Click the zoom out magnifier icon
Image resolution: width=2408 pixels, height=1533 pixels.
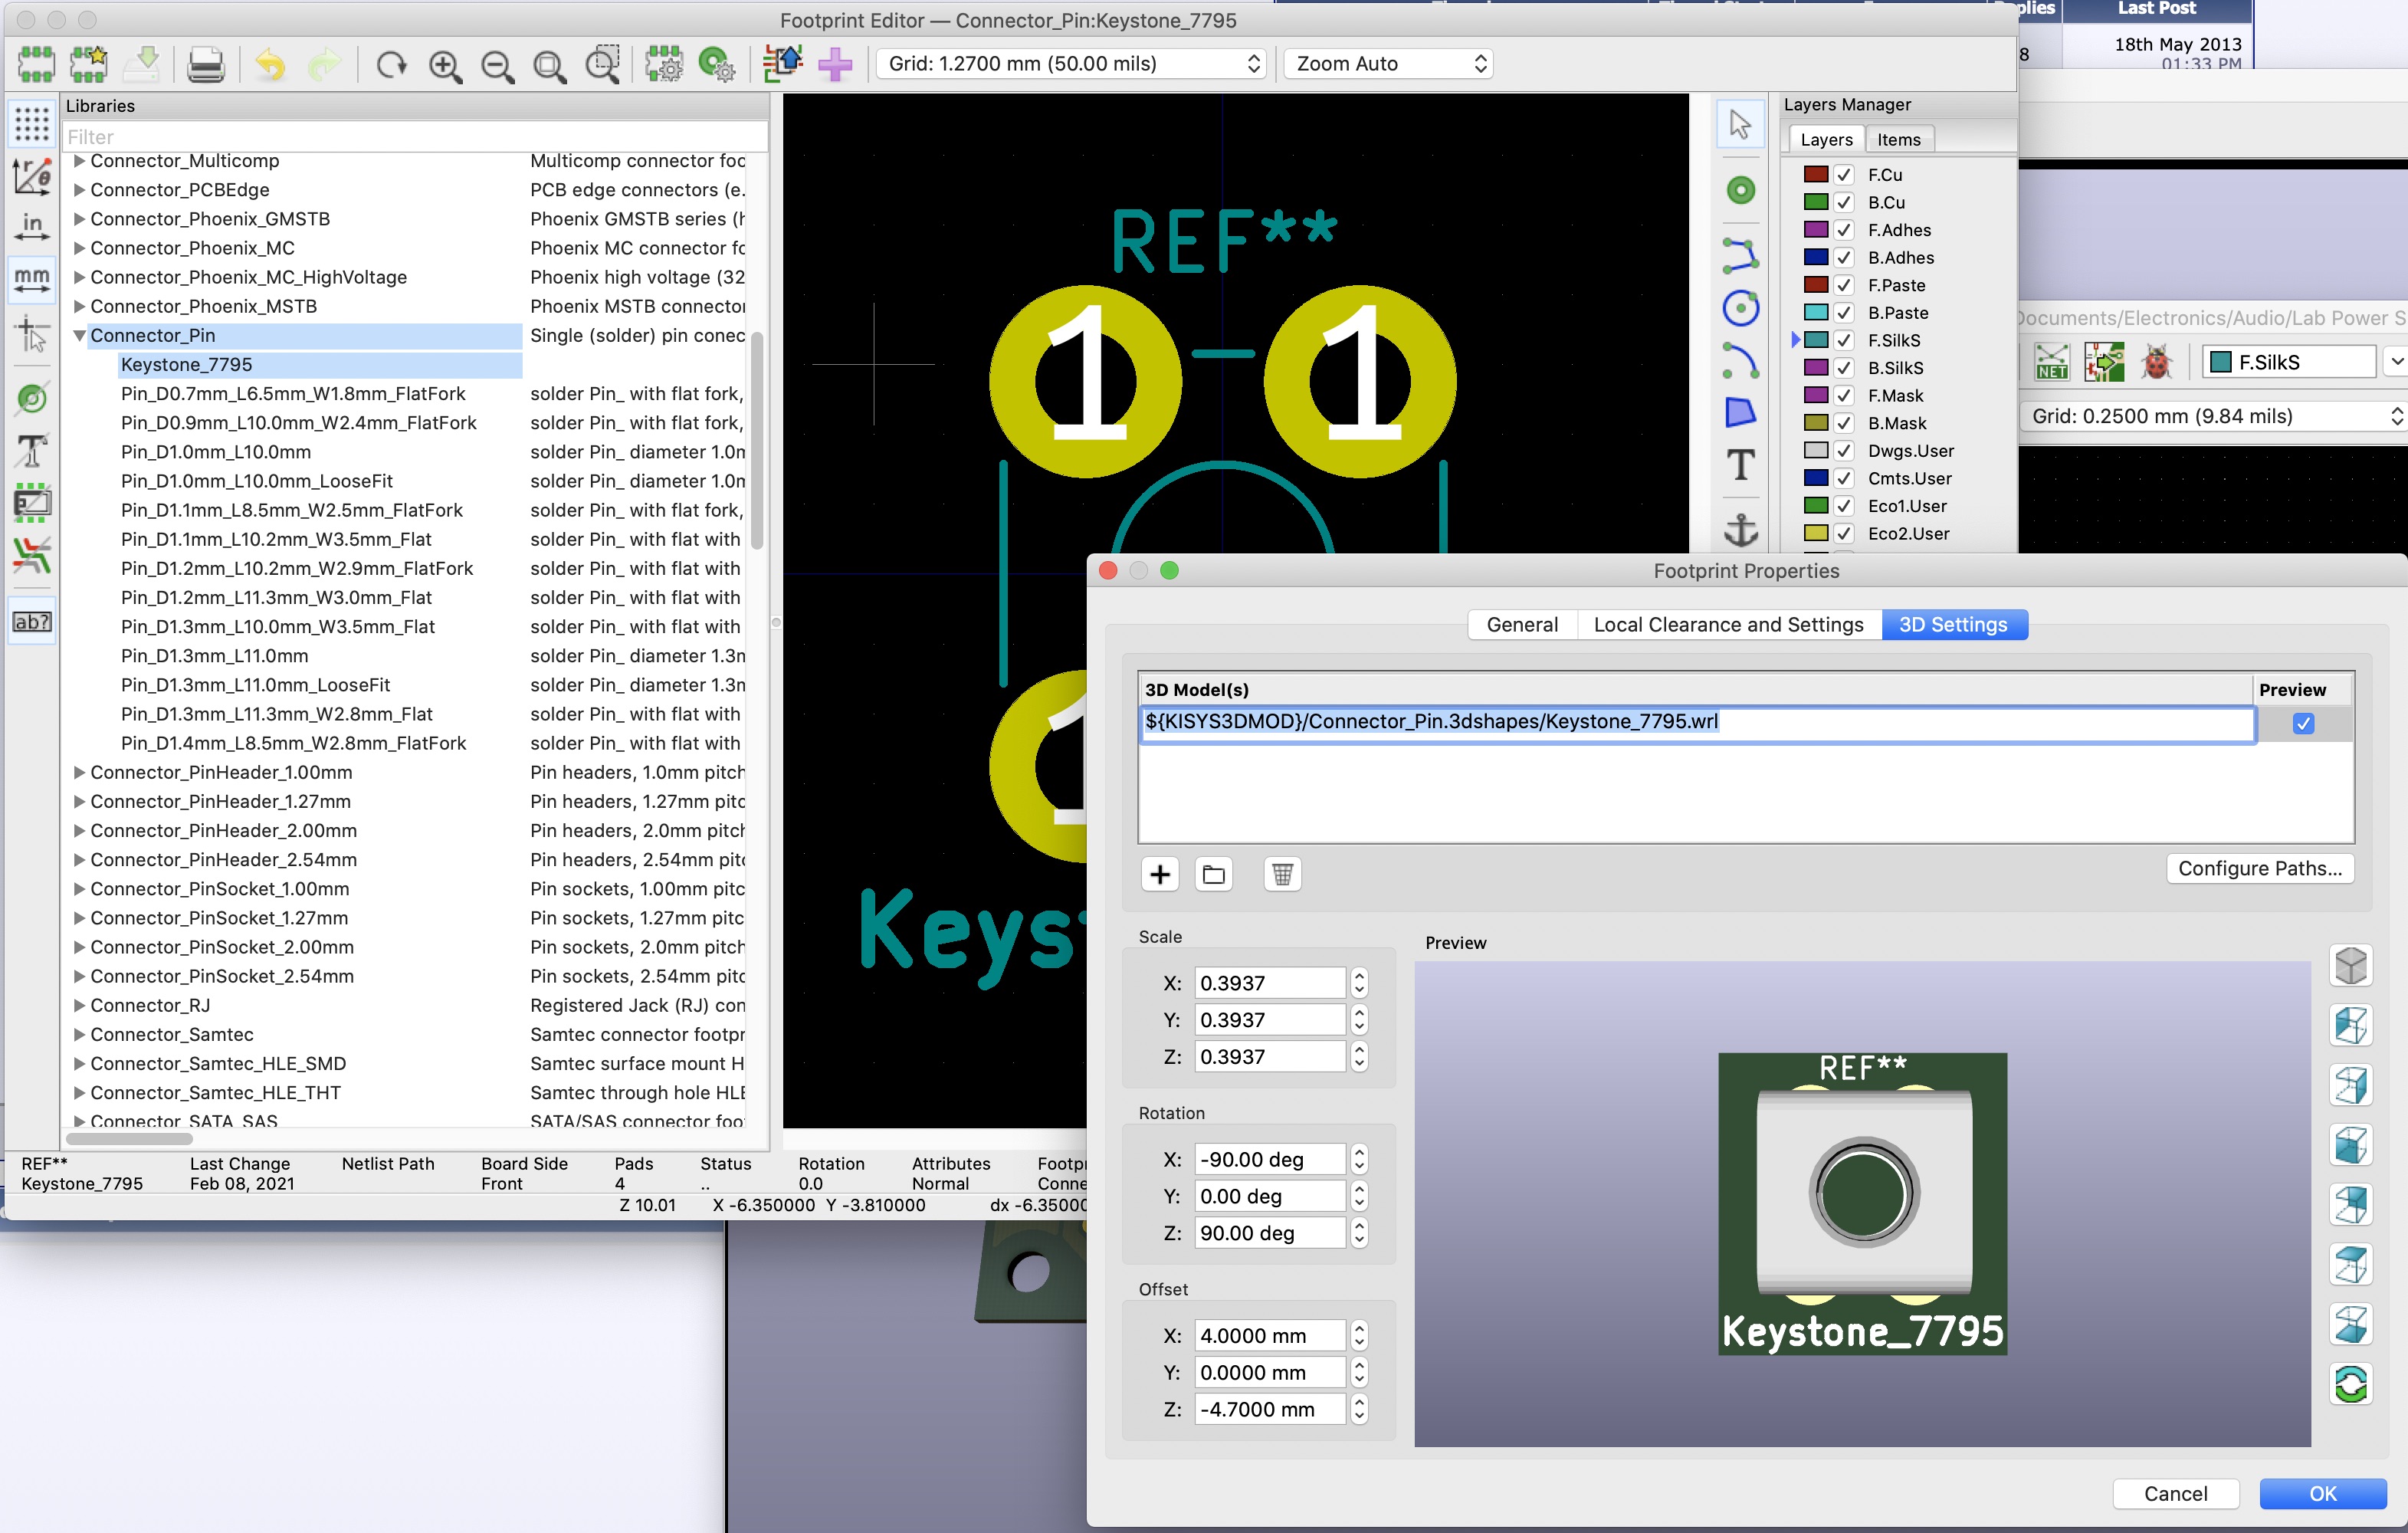point(497,65)
